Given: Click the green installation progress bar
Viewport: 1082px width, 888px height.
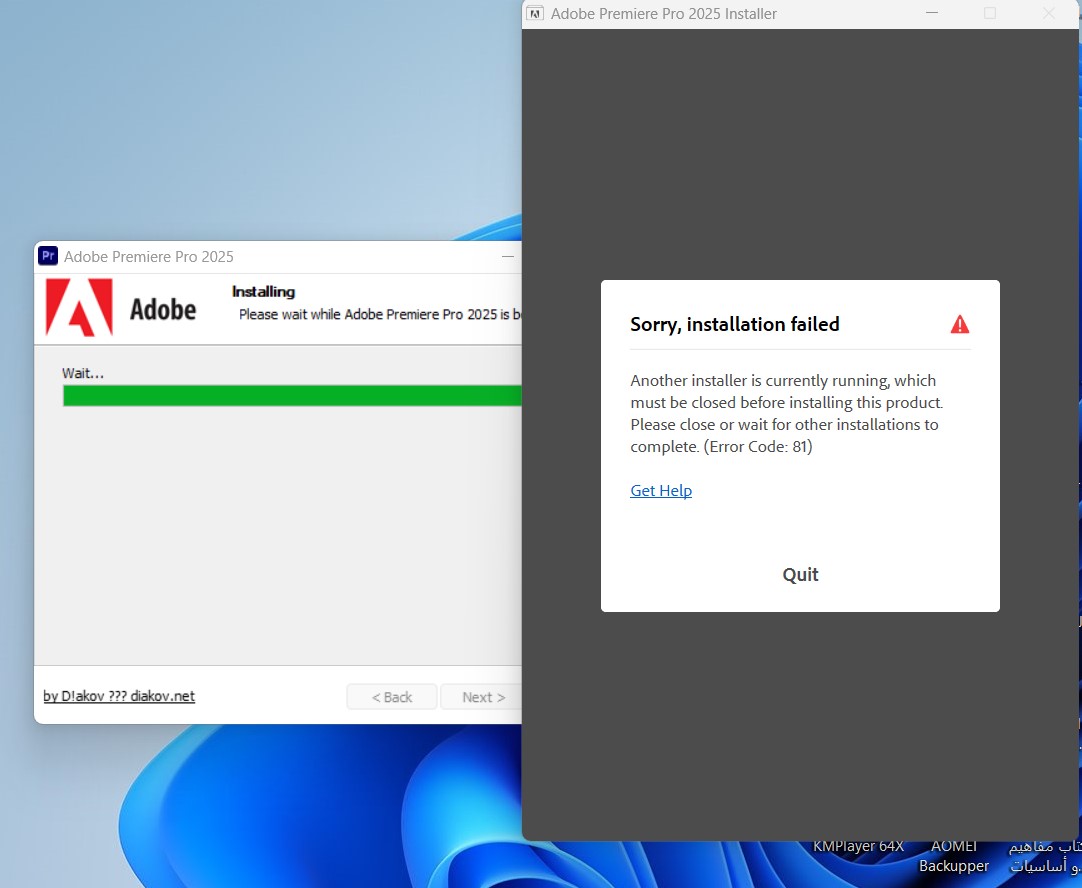Looking at the screenshot, I should pyautogui.click(x=292, y=395).
